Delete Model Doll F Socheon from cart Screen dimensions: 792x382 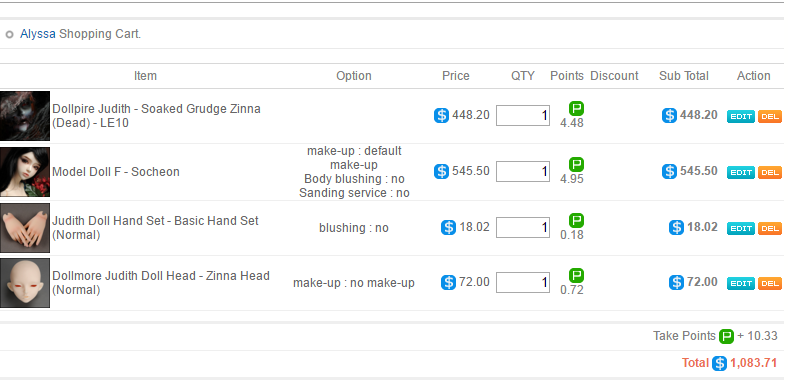click(x=770, y=172)
